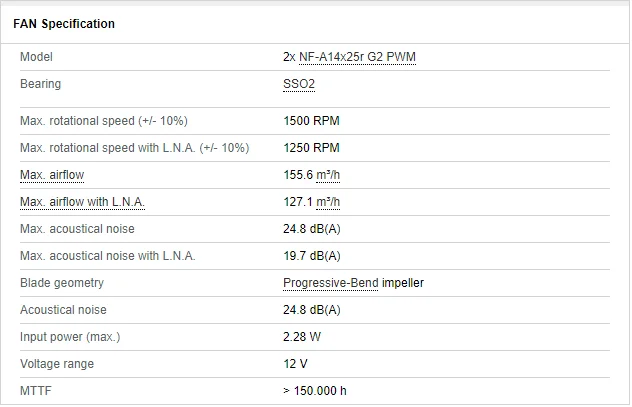Click the 2.28 W input power value
The image size is (632, 407).
(x=304, y=337)
